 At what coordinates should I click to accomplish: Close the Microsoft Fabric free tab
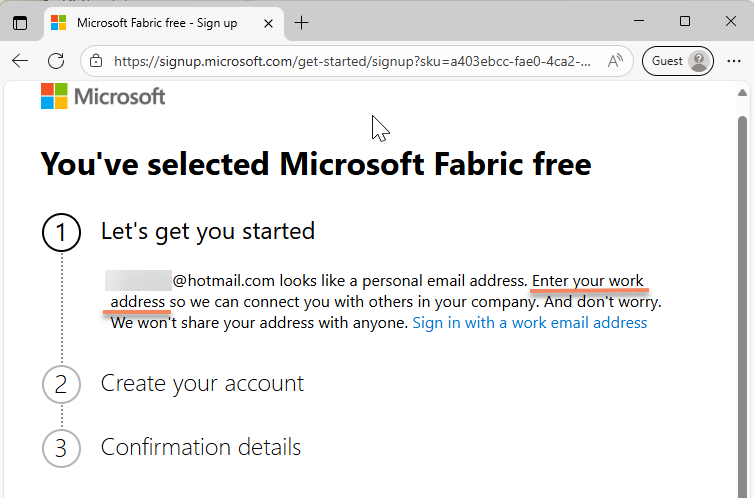coord(269,22)
